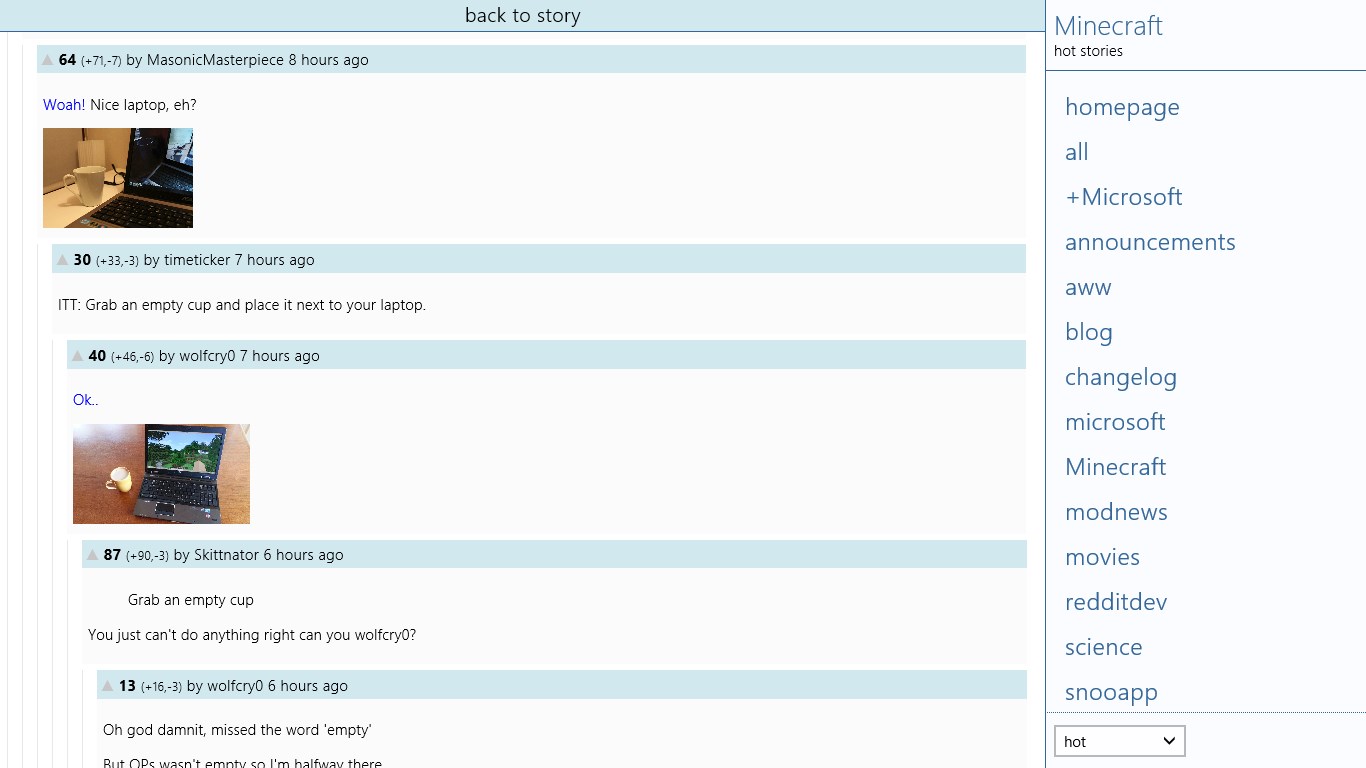Open the 'hot' sort dropdown
This screenshot has width=1366, height=768.
click(1120, 741)
